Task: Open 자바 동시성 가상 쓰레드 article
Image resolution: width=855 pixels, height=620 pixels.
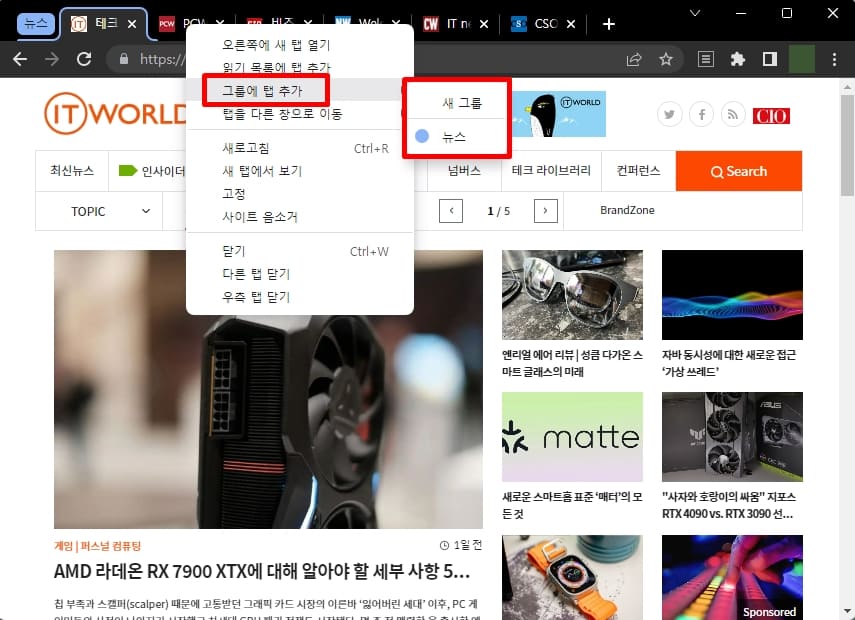Action: [728, 363]
